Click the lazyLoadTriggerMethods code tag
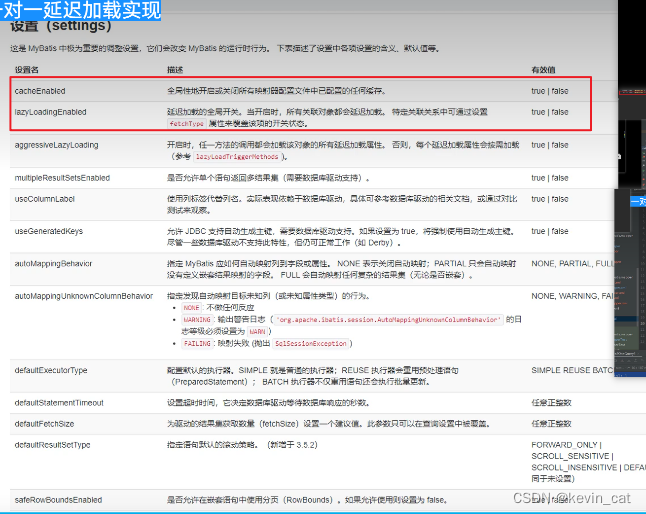Viewport: 646px width, 514px height. (x=237, y=157)
